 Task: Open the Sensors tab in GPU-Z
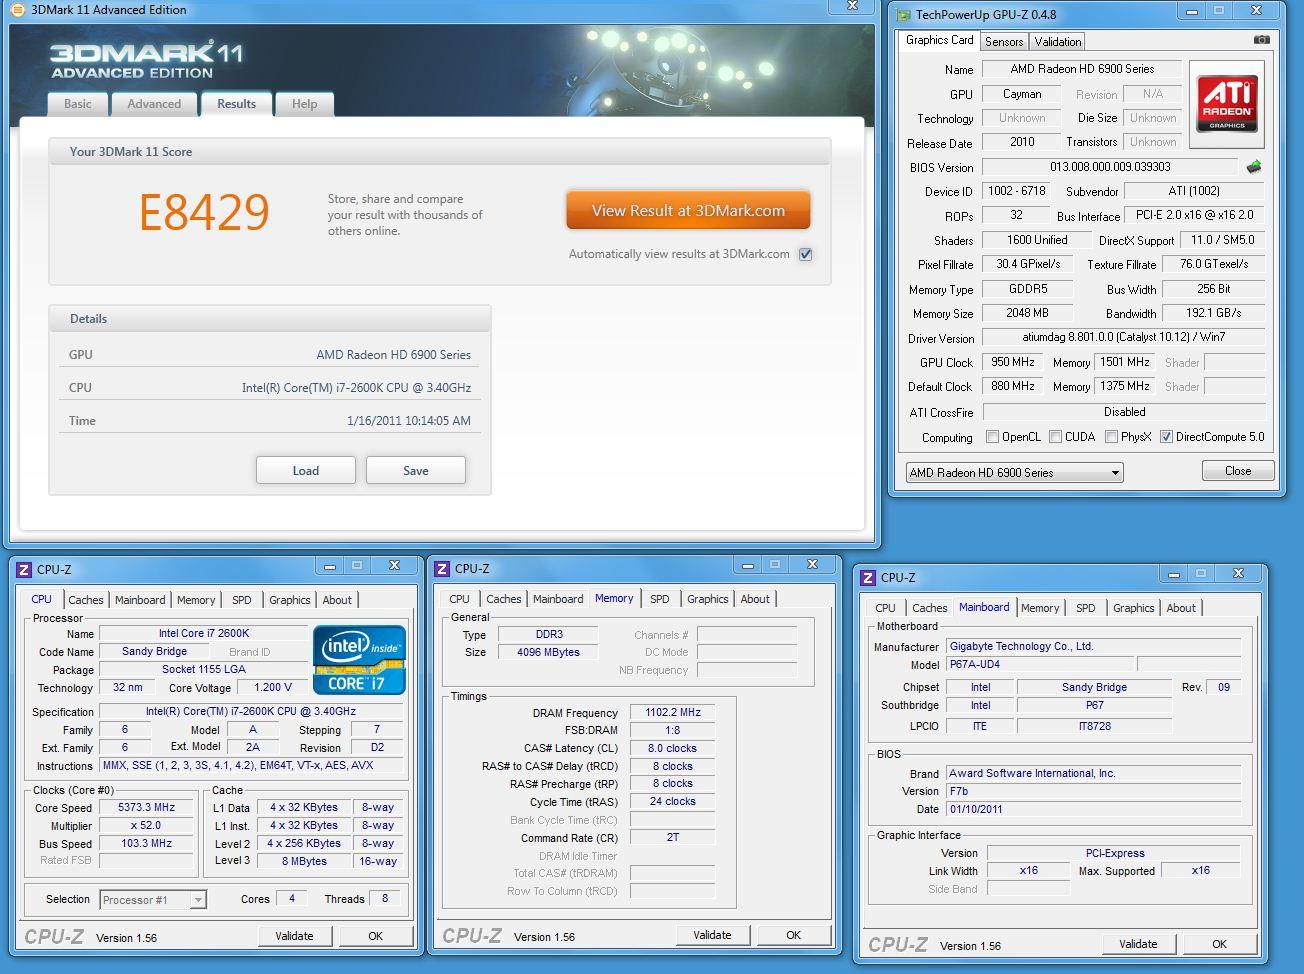1003,42
